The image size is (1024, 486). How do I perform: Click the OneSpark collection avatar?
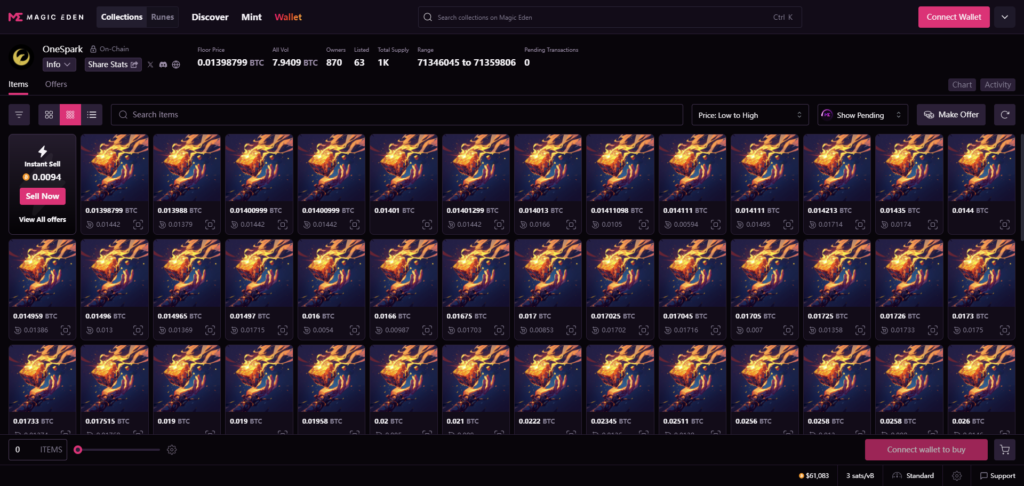(23, 57)
